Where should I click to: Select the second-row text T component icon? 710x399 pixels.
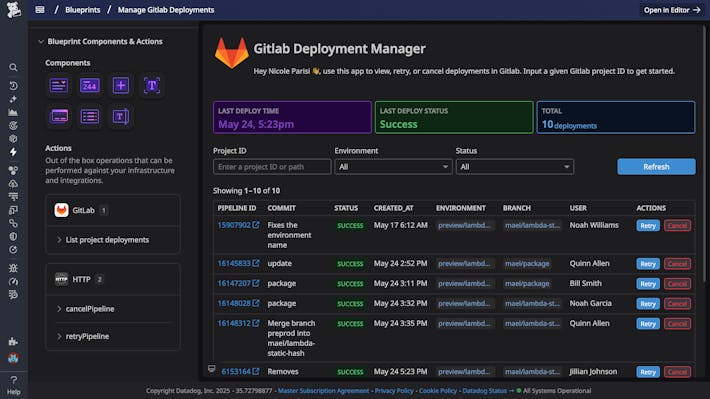[120, 116]
